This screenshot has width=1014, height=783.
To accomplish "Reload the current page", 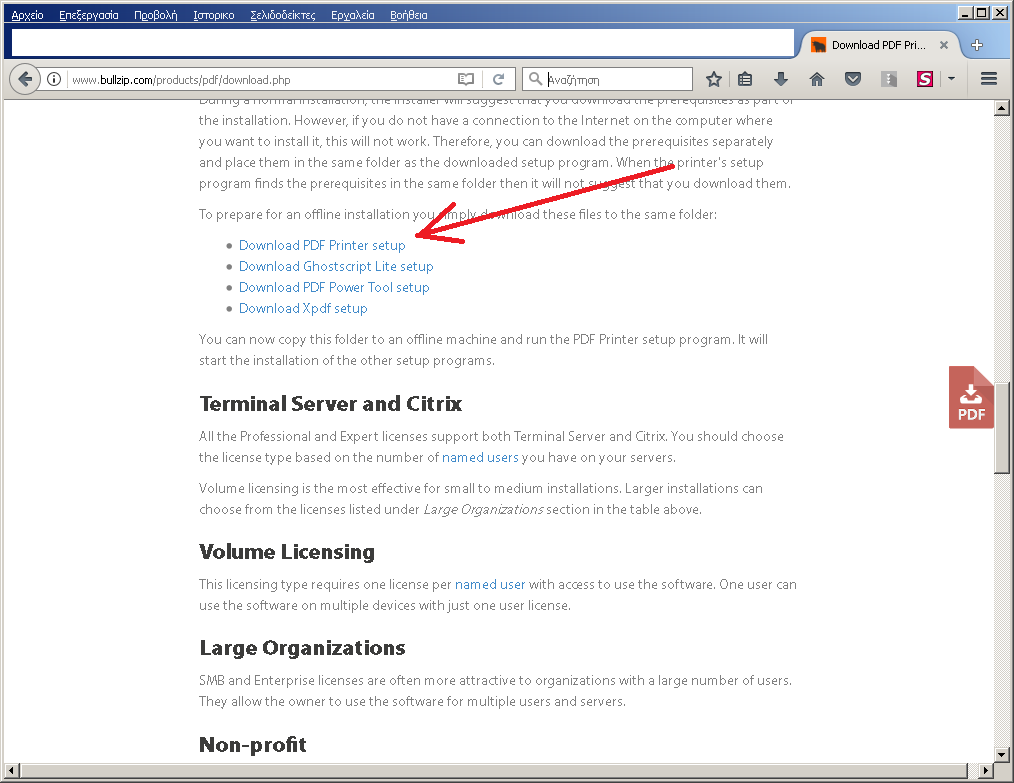I will click(499, 79).
